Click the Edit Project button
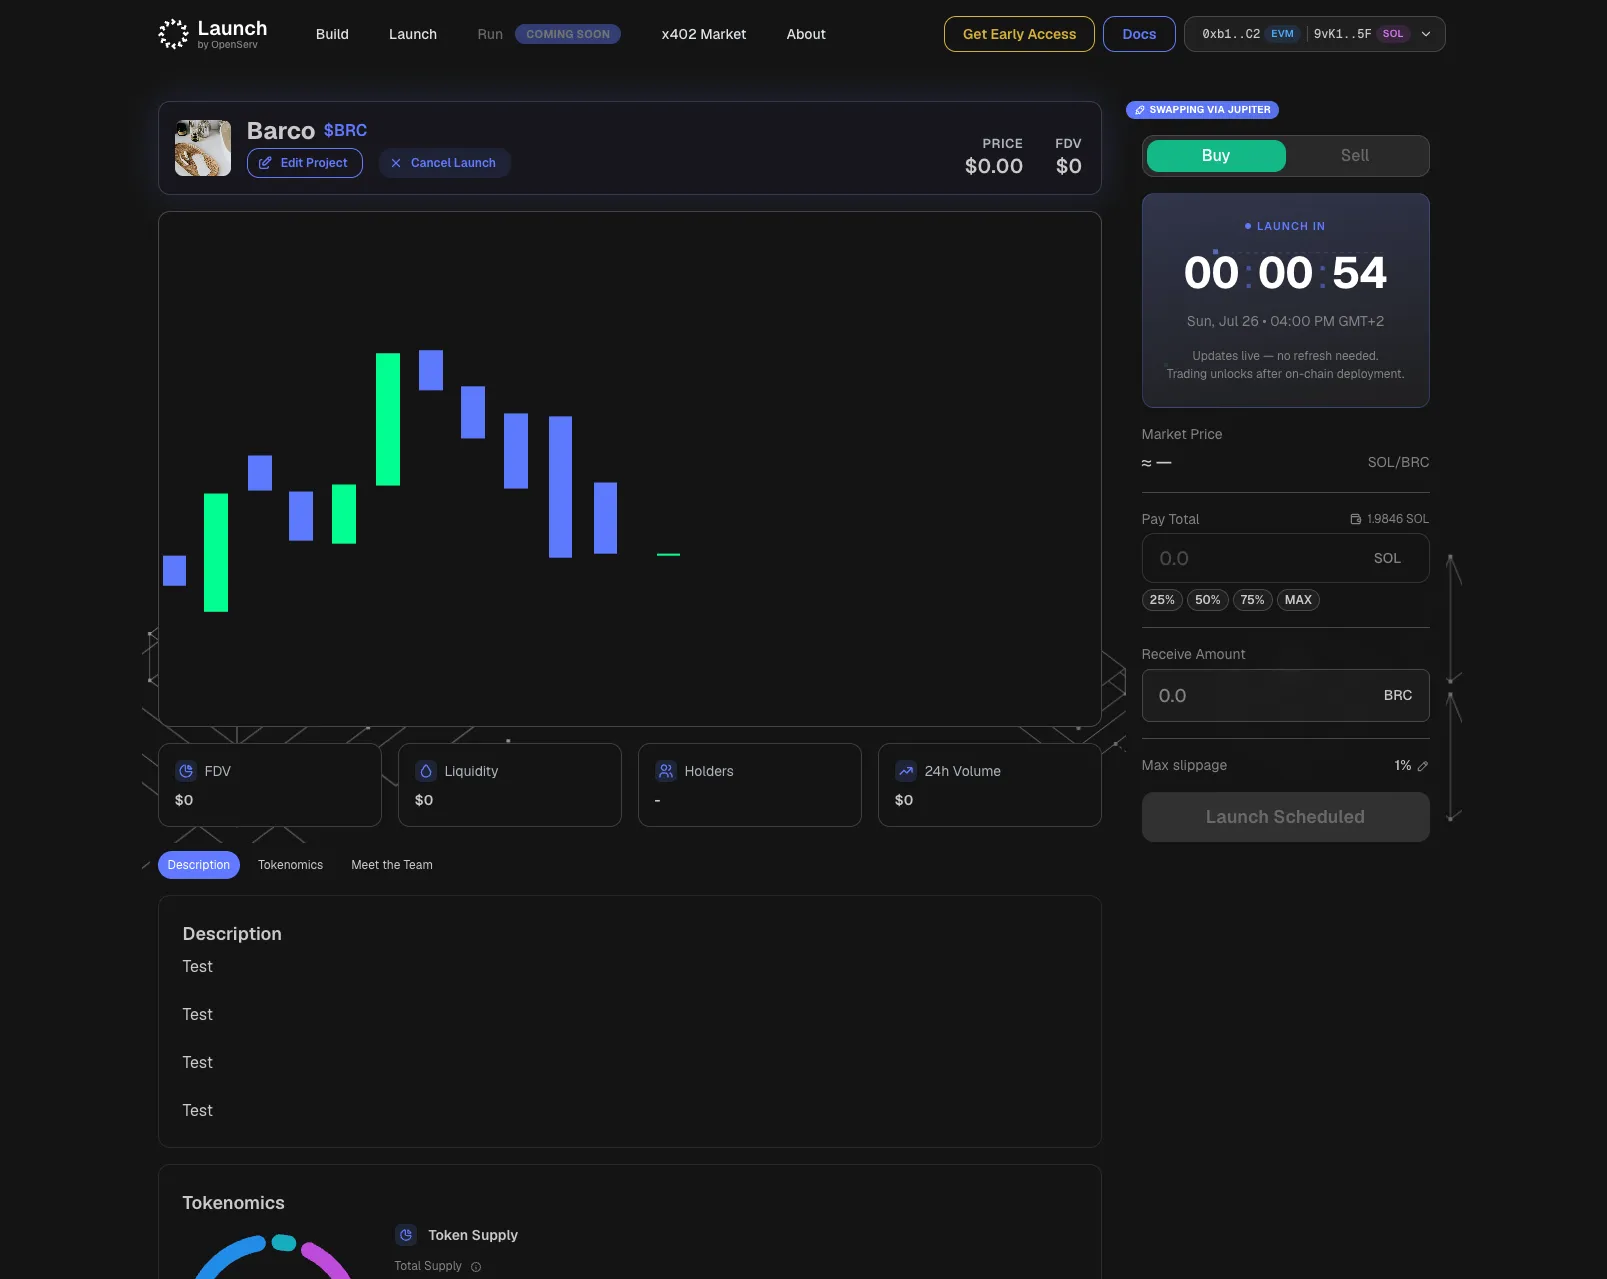 (x=305, y=163)
